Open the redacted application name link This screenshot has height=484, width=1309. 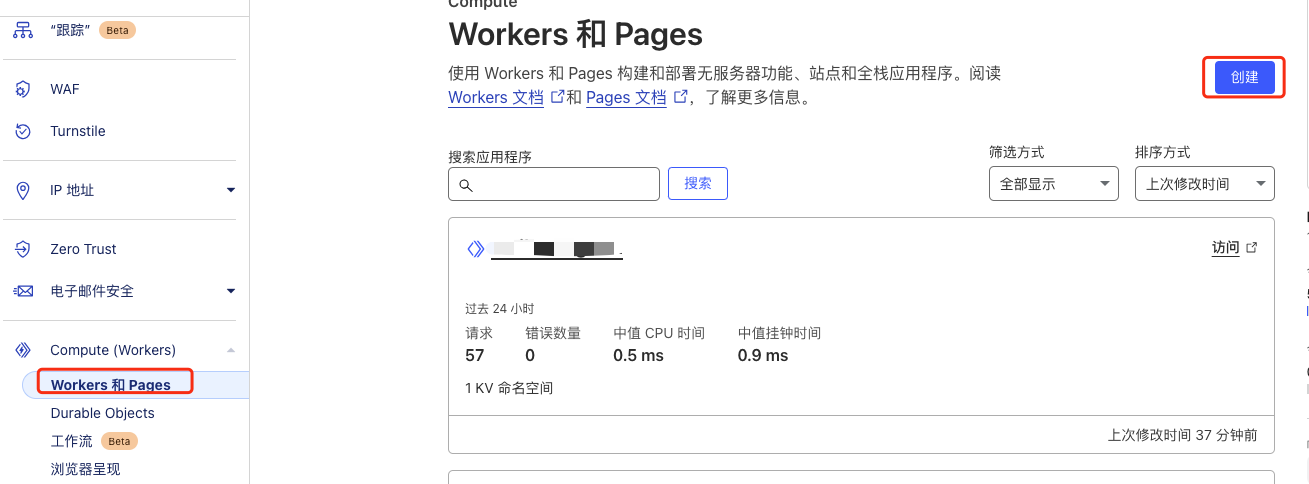[557, 250]
